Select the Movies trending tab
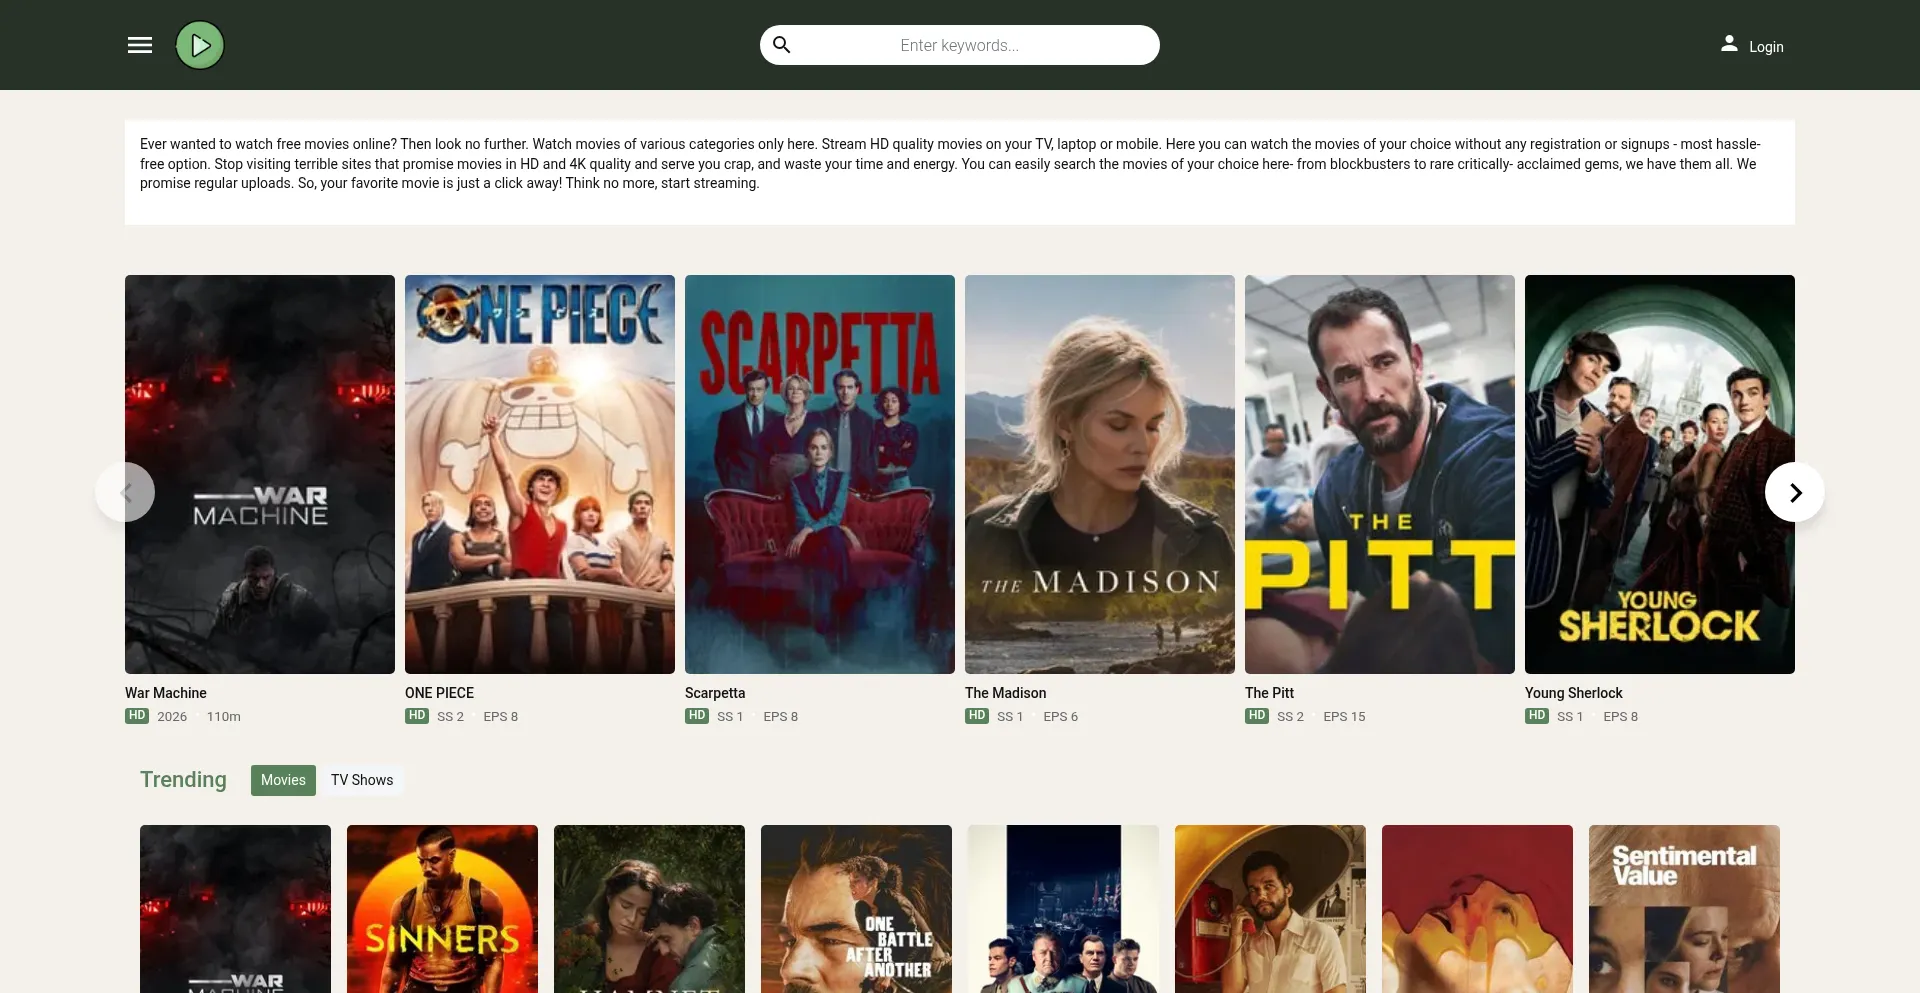This screenshot has height=993, width=1920. [283, 780]
